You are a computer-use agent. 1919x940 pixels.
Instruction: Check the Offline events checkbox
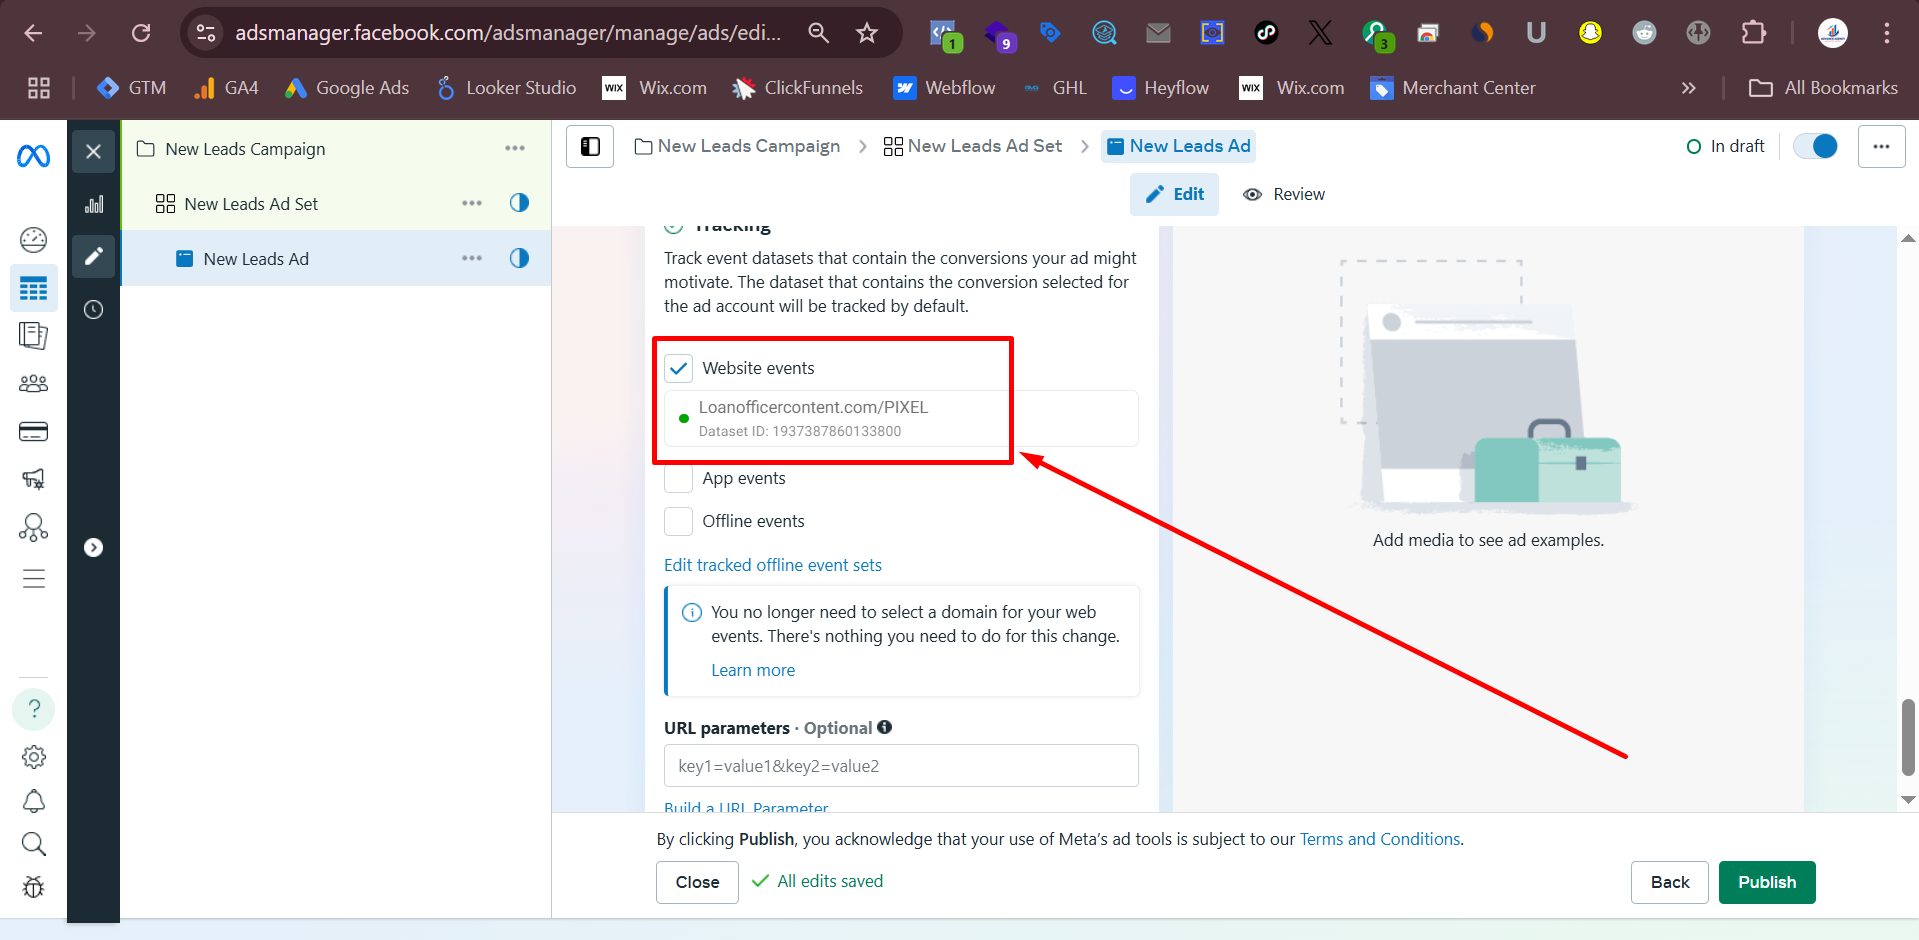(x=679, y=521)
